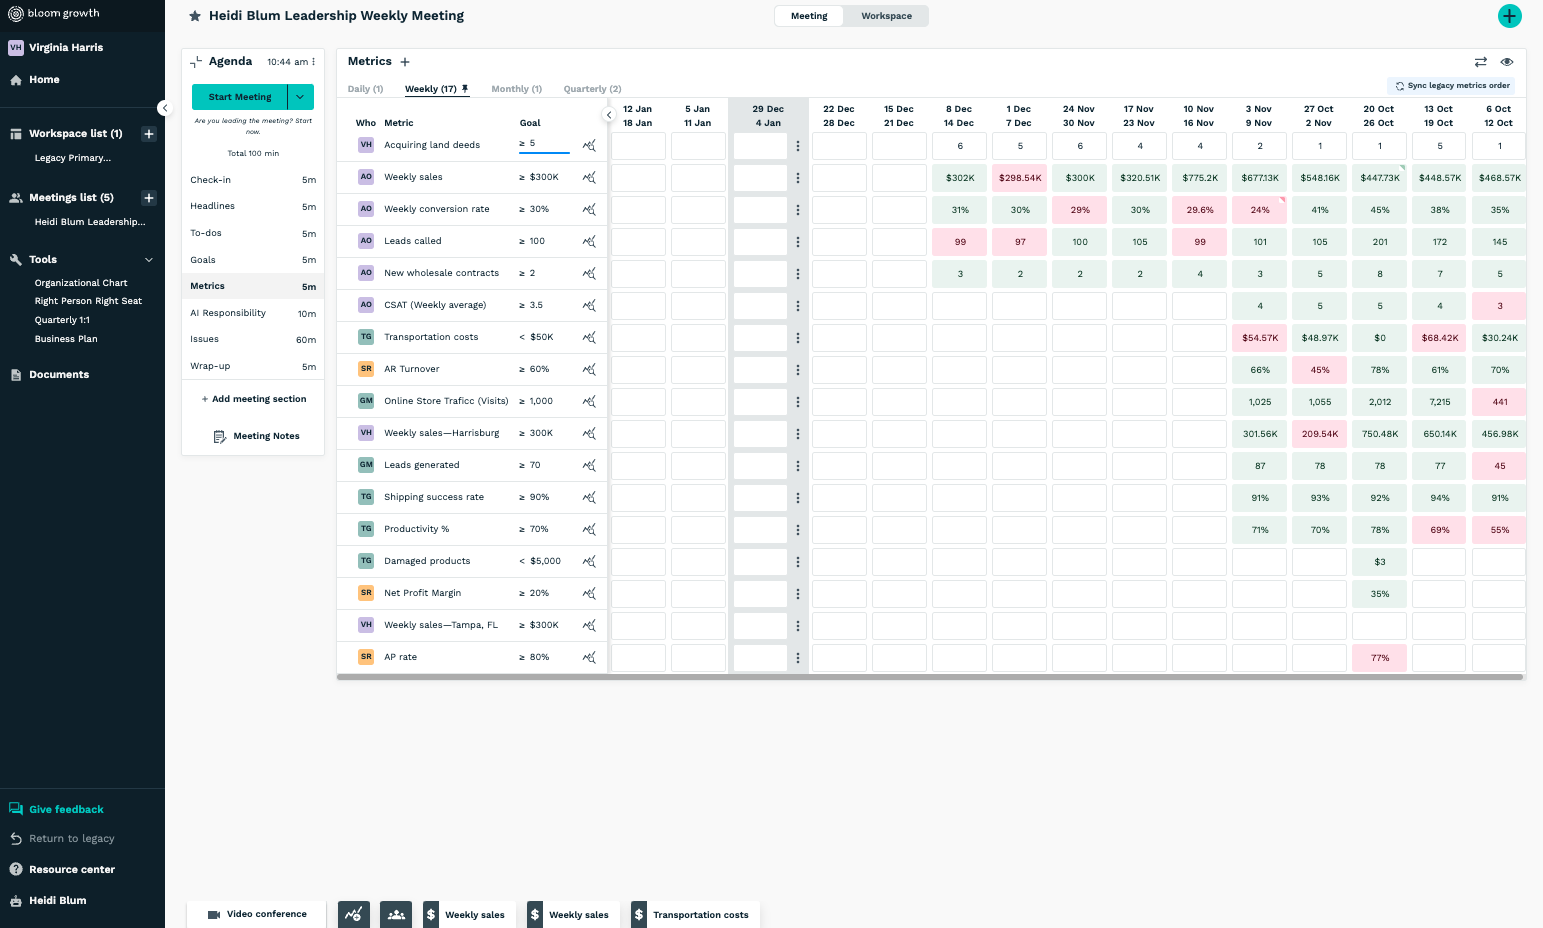This screenshot has width=1543, height=928.
Task: Click the attendees group icon in bottom bar
Action: tap(397, 914)
